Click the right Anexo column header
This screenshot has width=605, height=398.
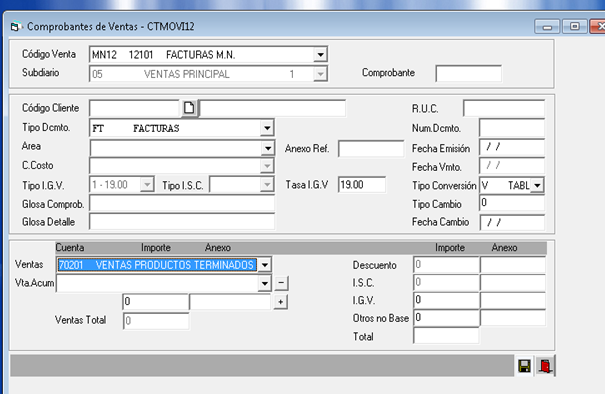click(504, 248)
